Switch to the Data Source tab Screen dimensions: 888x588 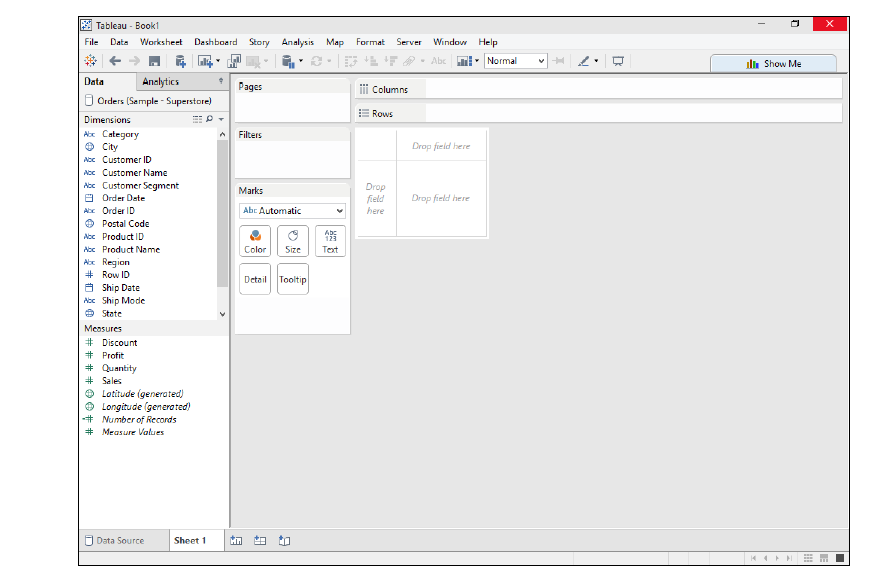pyautogui.click(x=122, y=539)
